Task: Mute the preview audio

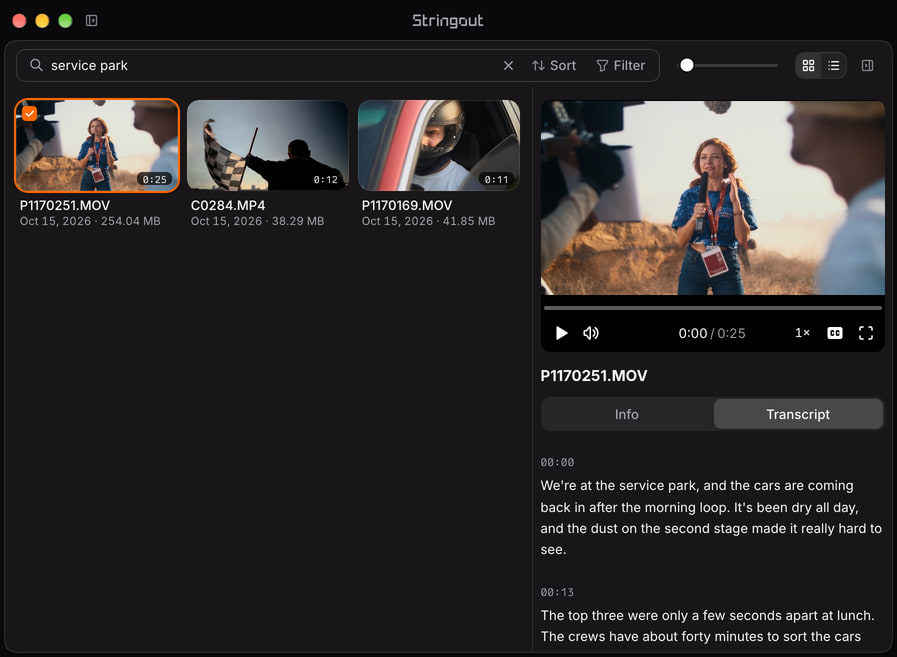Action: (x=591, y=333)
